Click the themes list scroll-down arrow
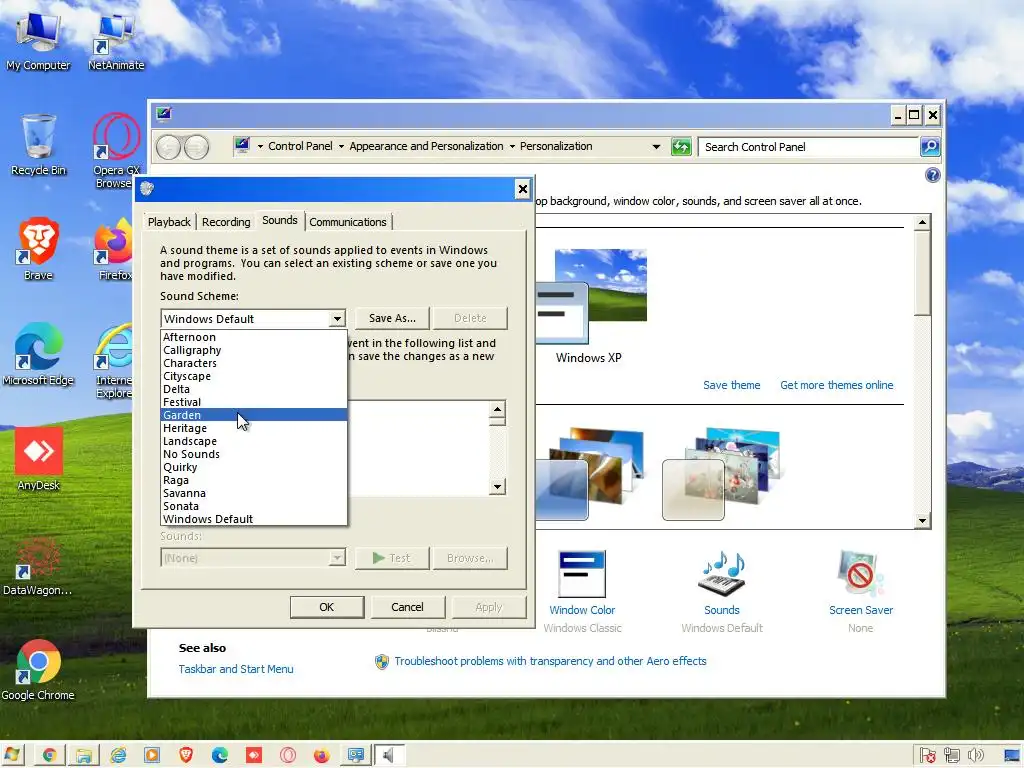 tap(922, 520)
